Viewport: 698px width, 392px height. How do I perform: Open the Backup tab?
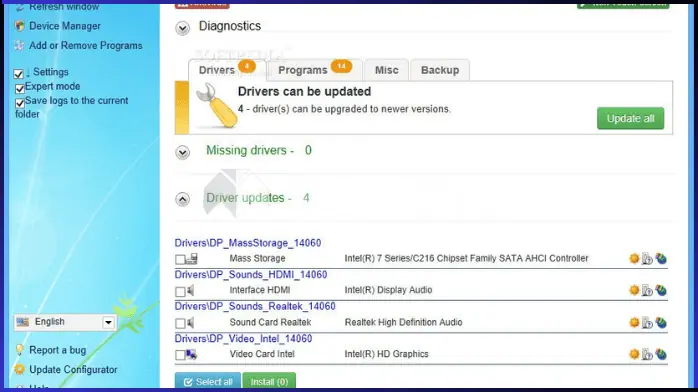coord(440,70)
